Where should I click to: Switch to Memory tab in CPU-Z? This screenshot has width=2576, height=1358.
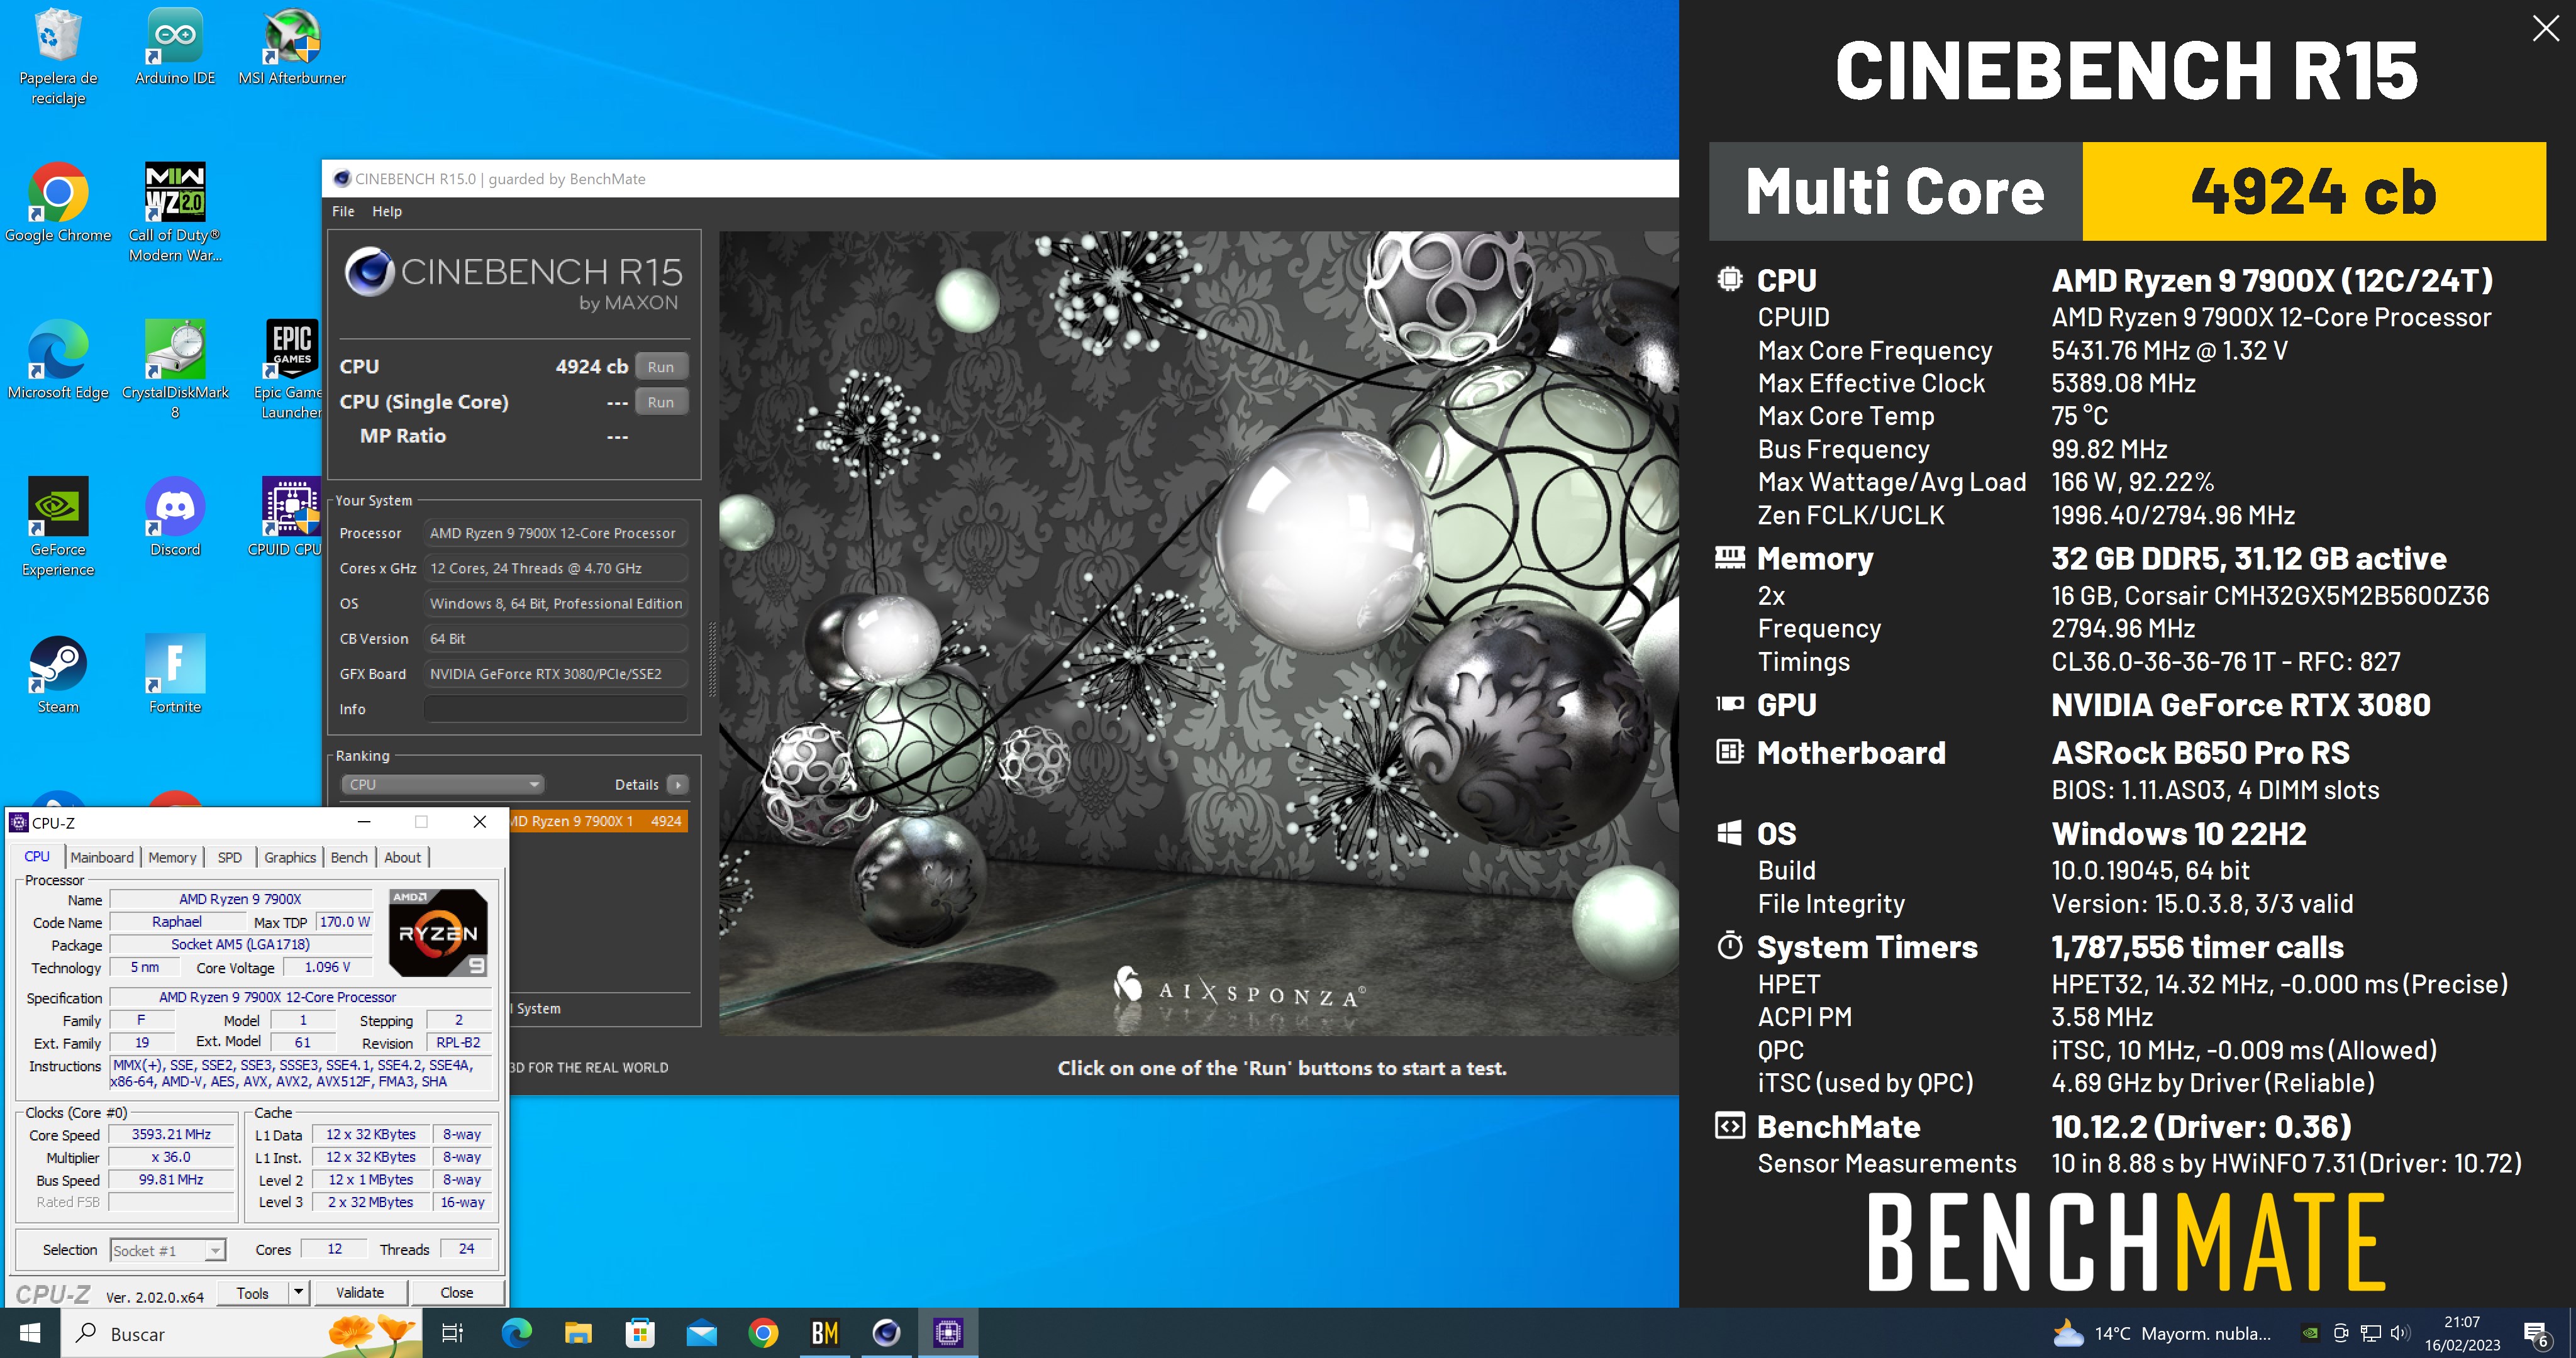click(x=172, y=858)
